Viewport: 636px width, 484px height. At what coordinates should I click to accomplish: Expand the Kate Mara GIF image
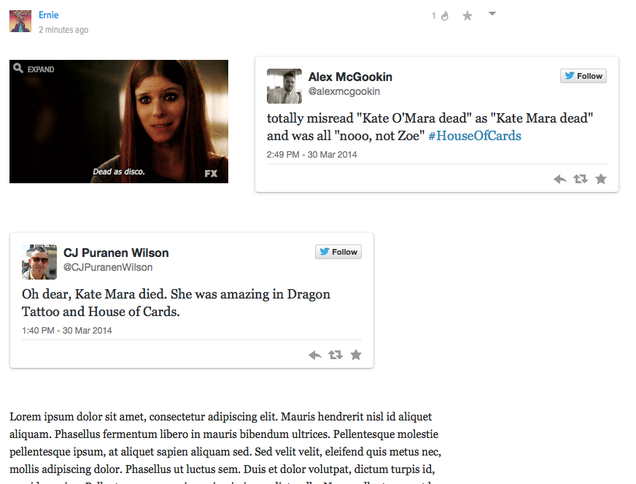tap(119, 121)
